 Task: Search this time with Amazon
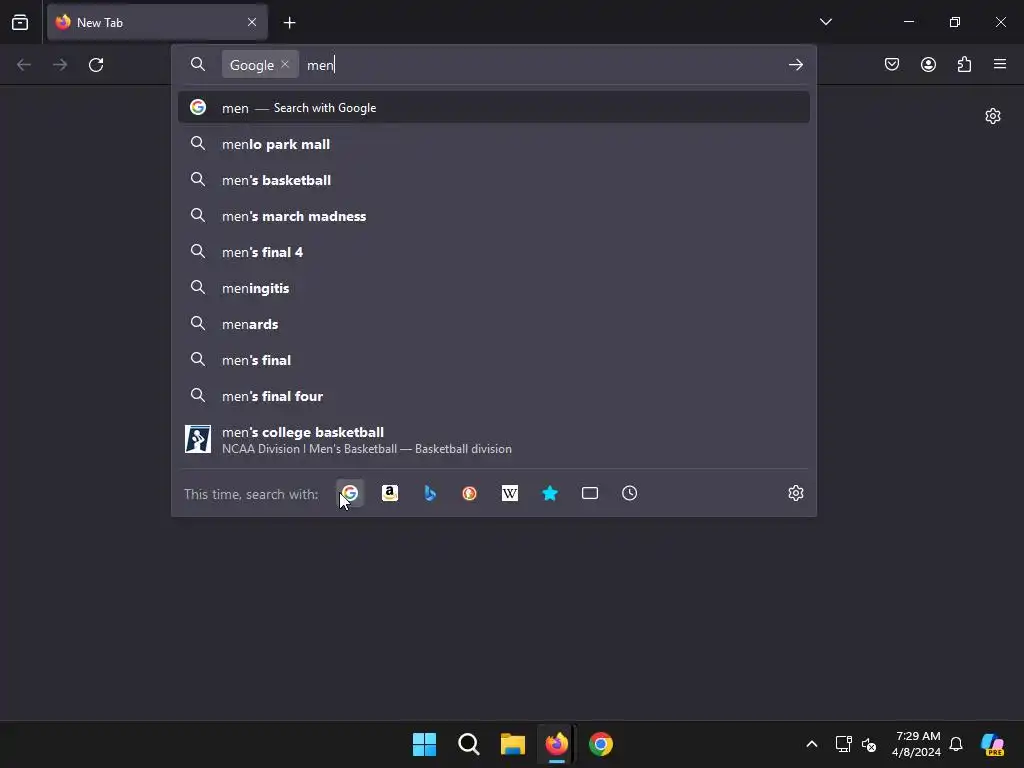[390, 493]
